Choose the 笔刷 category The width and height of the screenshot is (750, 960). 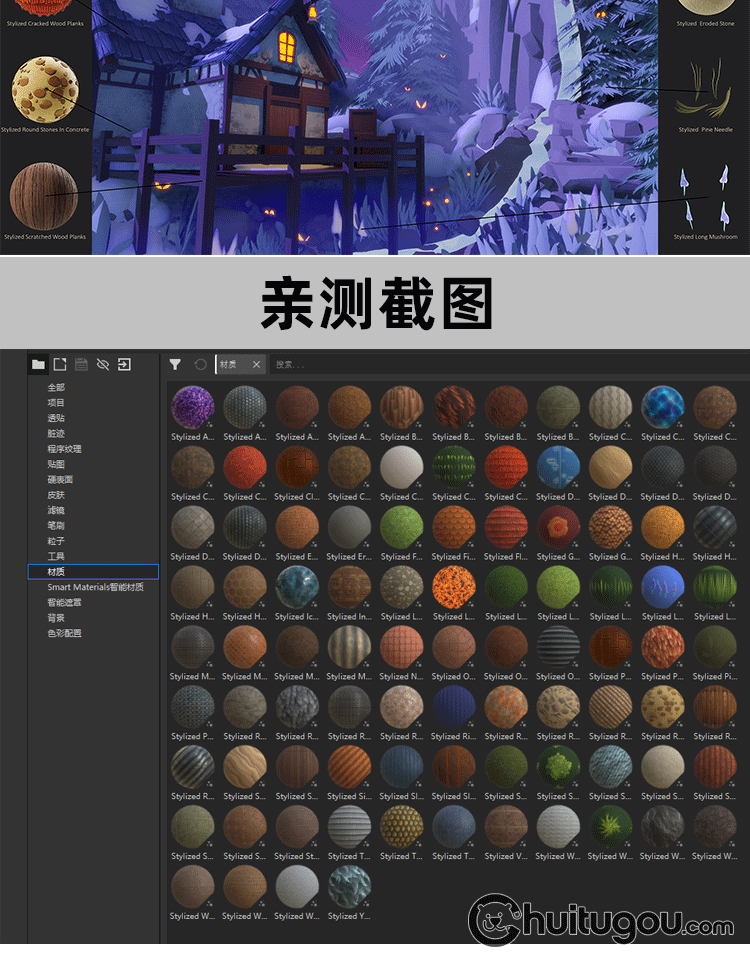[x=56, y=526]
